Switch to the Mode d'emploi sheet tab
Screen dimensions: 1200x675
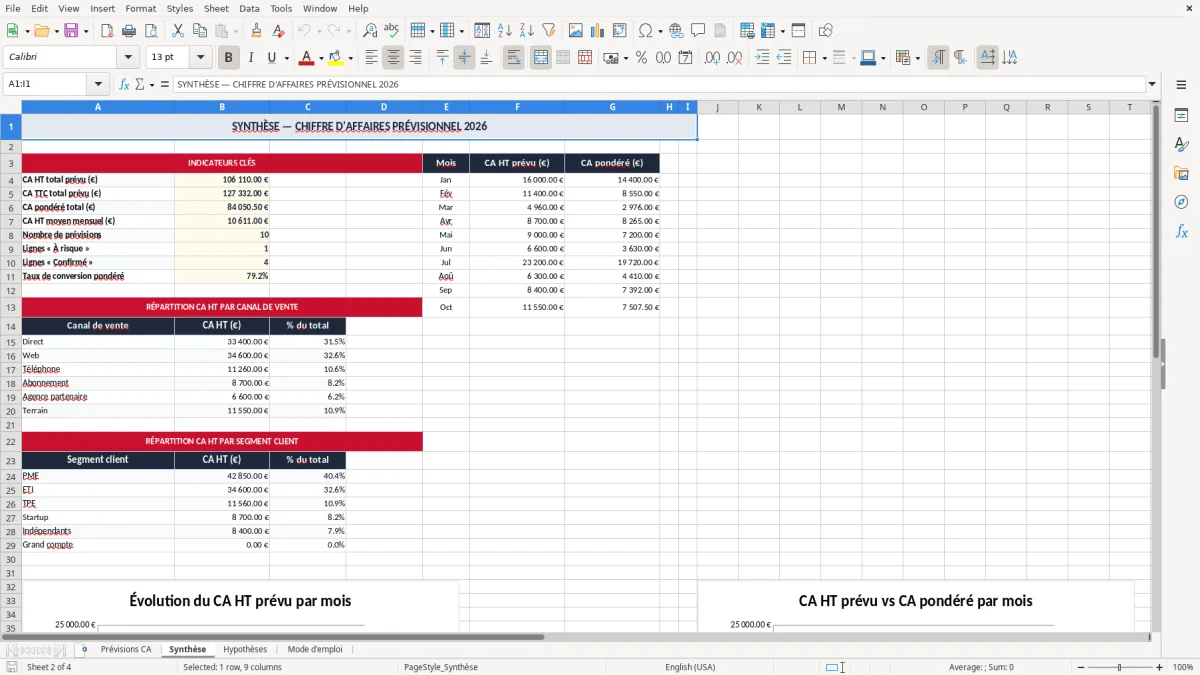(x=315, y=650)
